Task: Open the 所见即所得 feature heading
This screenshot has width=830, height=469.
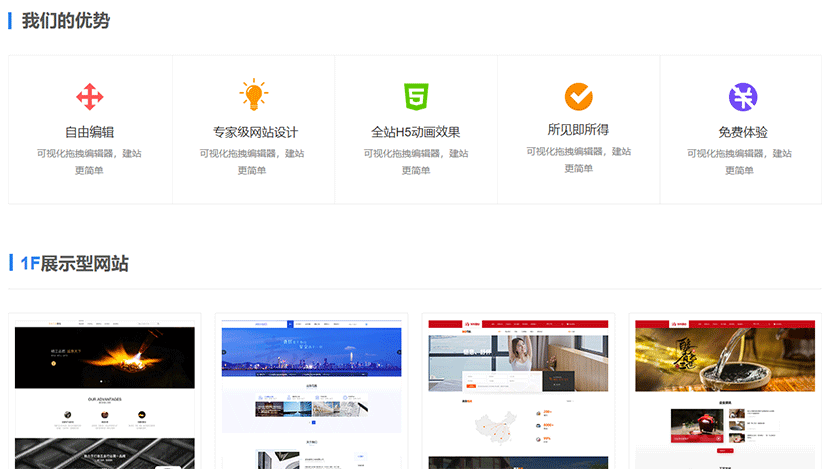Action: 578,130
